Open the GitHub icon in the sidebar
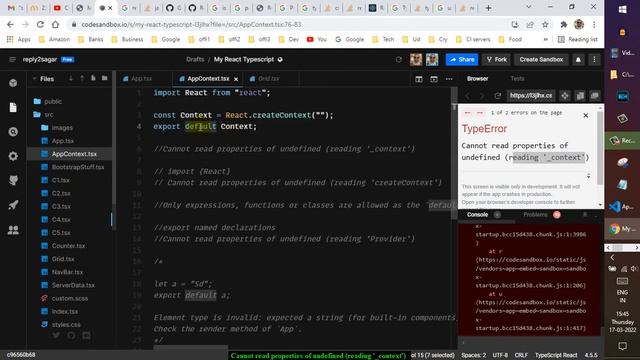640x360 pixels. coord(13,181)
